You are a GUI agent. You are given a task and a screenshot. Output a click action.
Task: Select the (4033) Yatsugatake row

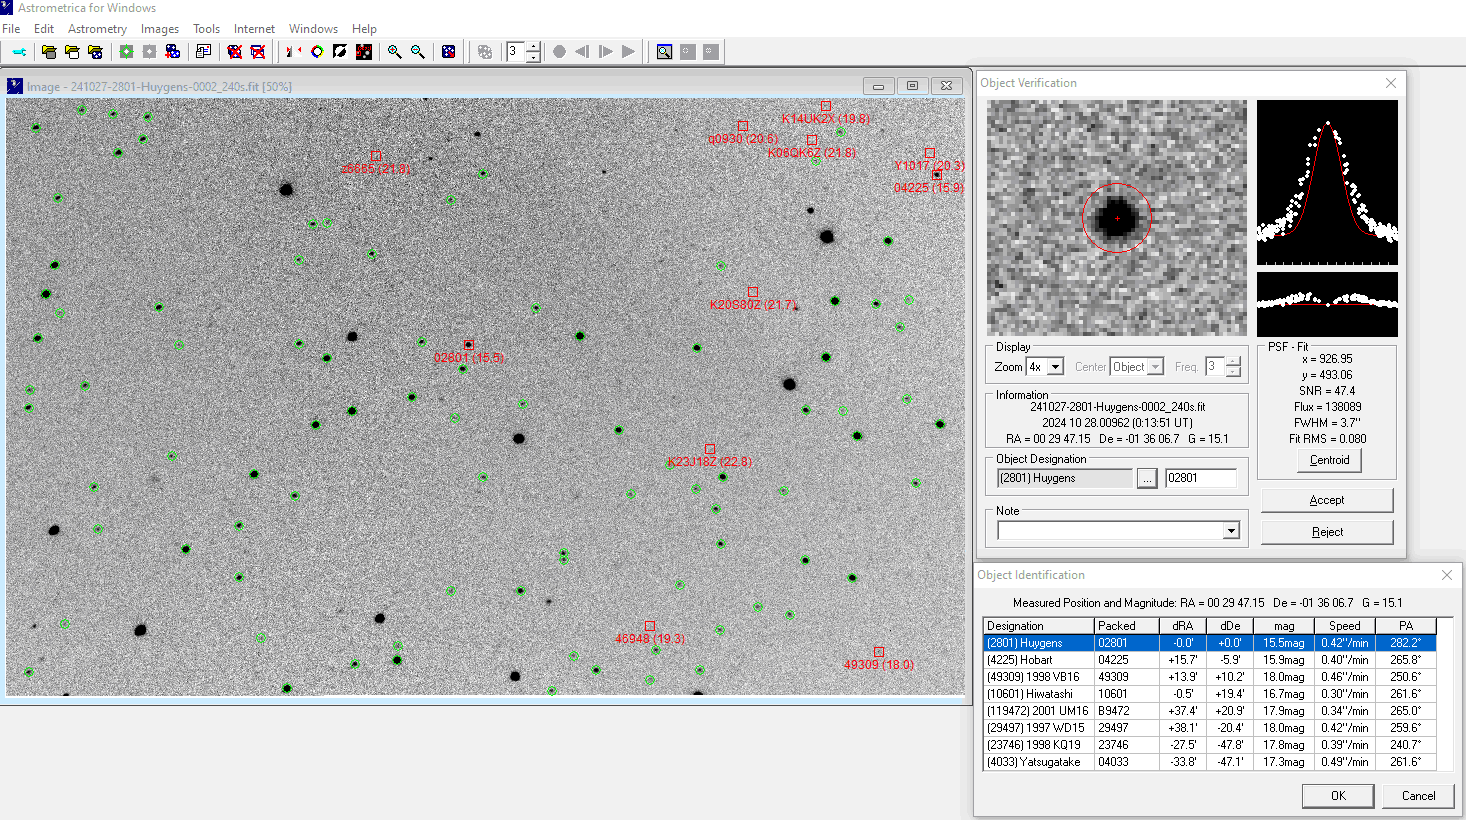click(x=1210, y=762)
